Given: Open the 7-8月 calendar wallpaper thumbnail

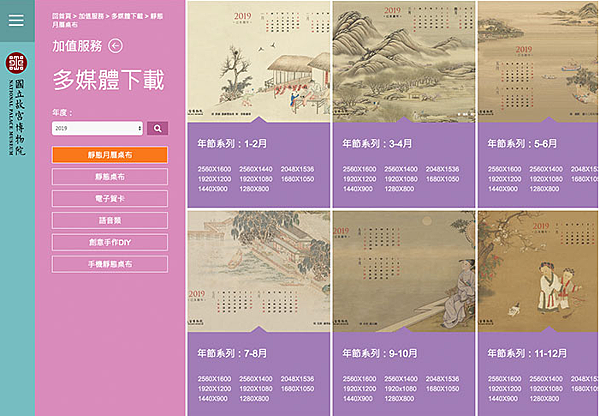Looking at the screenshot, I should click(x=258, y=271).
